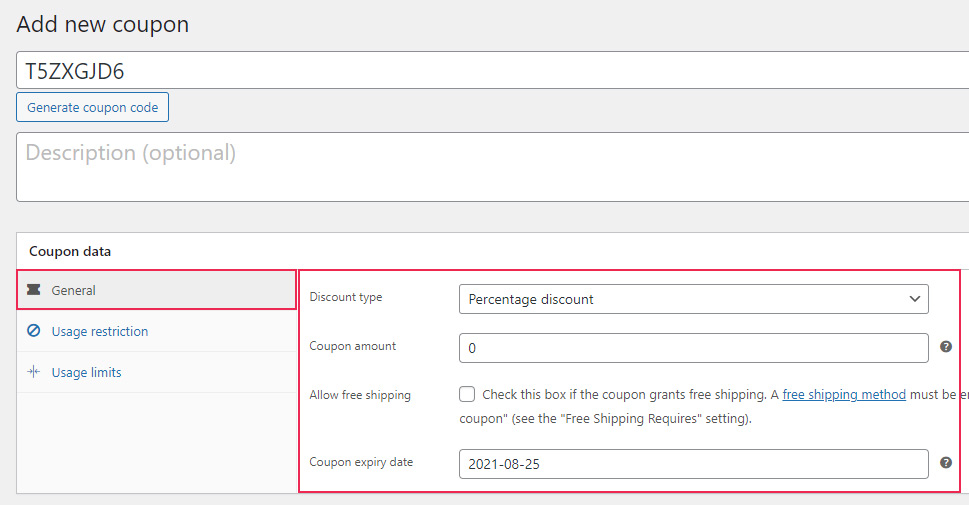Click the chevron arrow in Discount type select
This screenshot has height=505, width=969.
tap(914, 299)
